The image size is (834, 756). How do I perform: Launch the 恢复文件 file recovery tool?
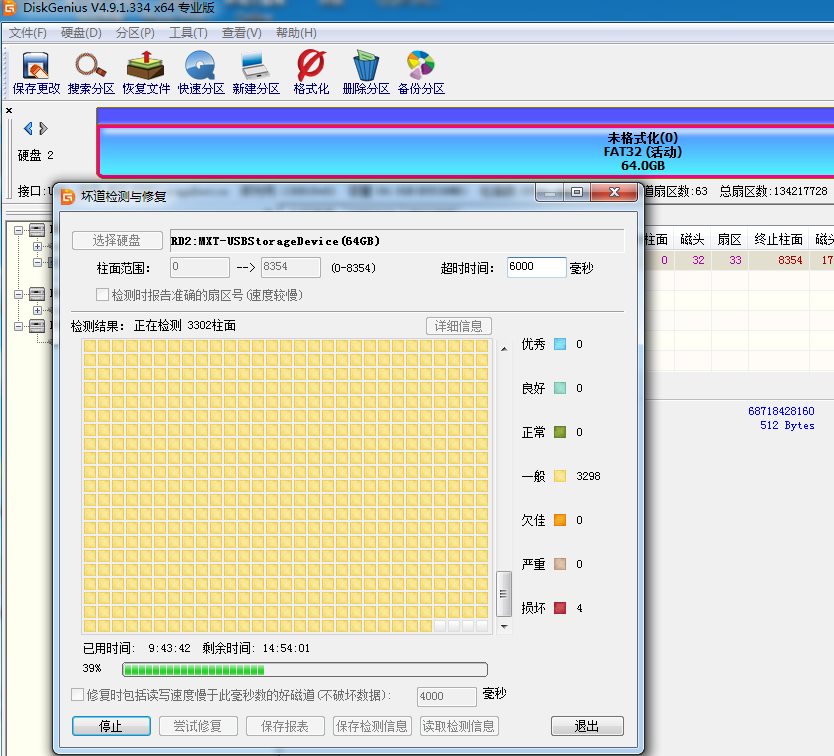pos(146,73)
